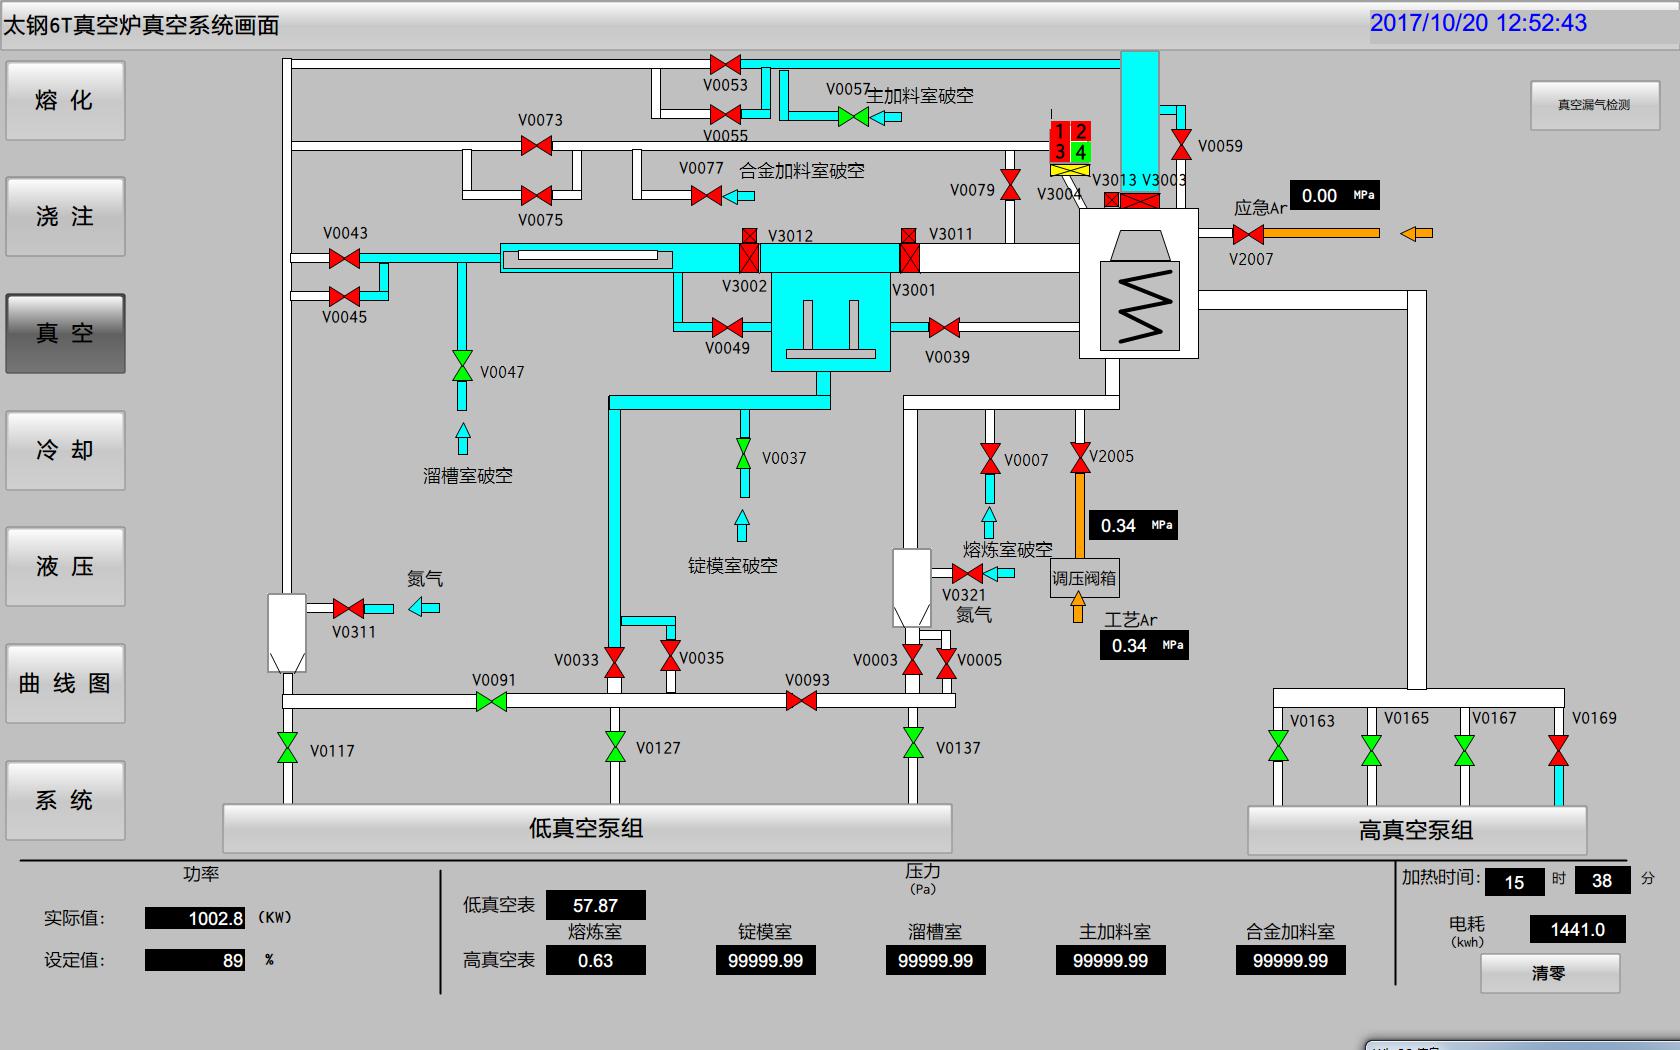Viewport: 1680px width, 1050px height.
Task: Click valve V0053 icon on top pipe
Action: pyautogui.click(x=725, y=65)
